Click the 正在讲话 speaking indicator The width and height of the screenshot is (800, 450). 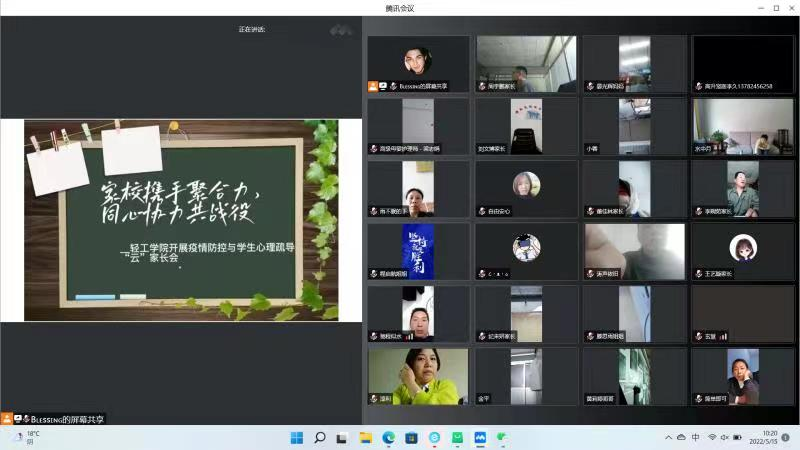[252, 29]
